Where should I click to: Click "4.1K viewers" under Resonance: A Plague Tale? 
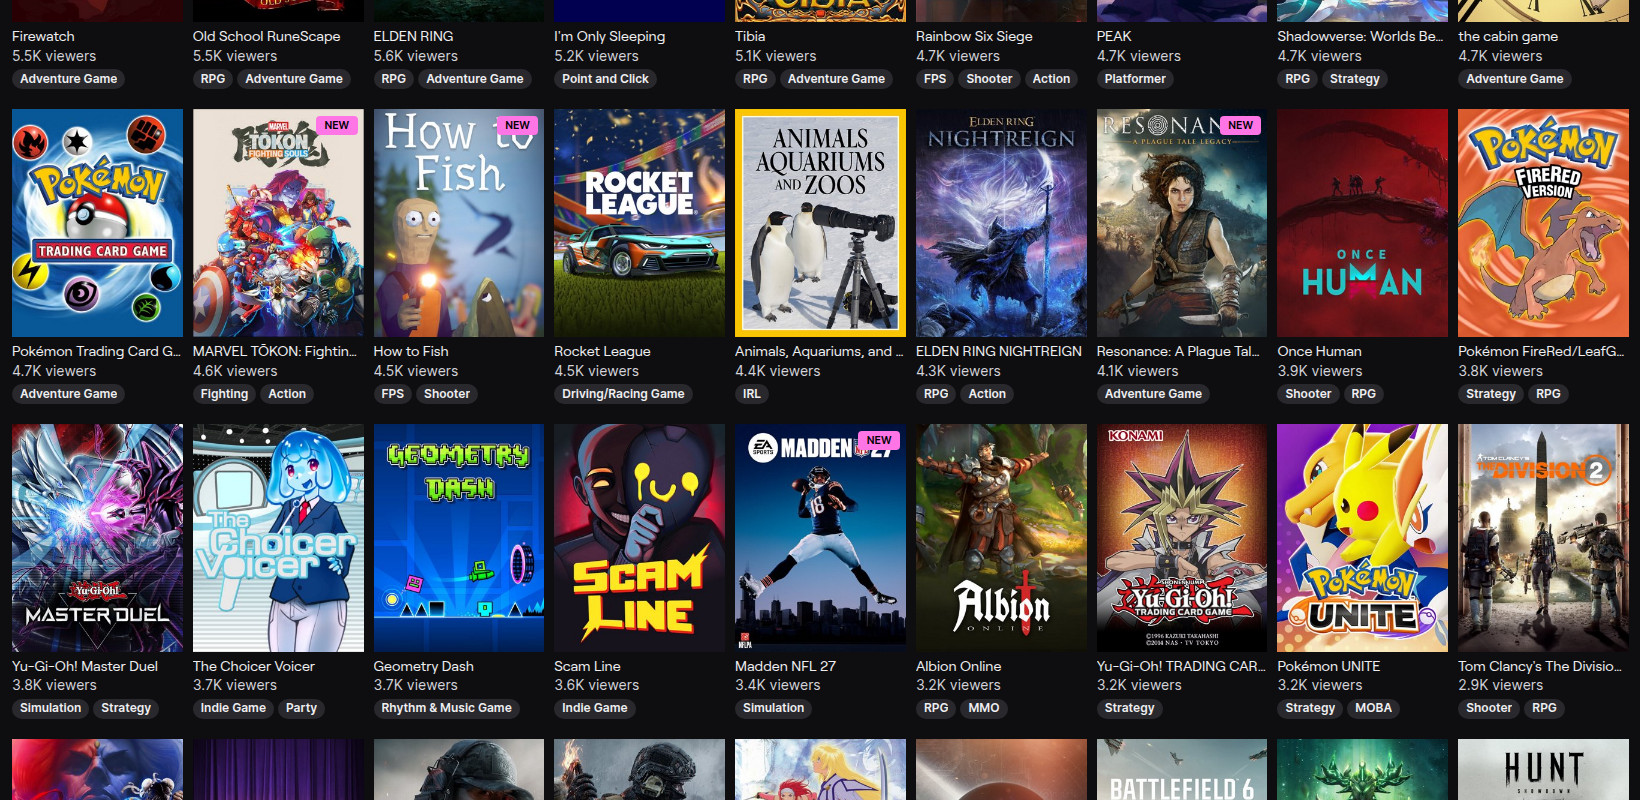[x=1138, y=371]
